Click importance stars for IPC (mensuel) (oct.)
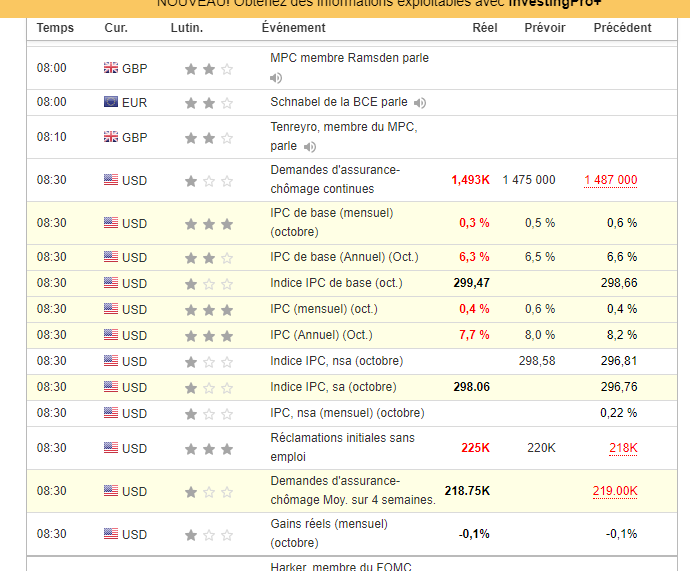 tap(208, 310)
